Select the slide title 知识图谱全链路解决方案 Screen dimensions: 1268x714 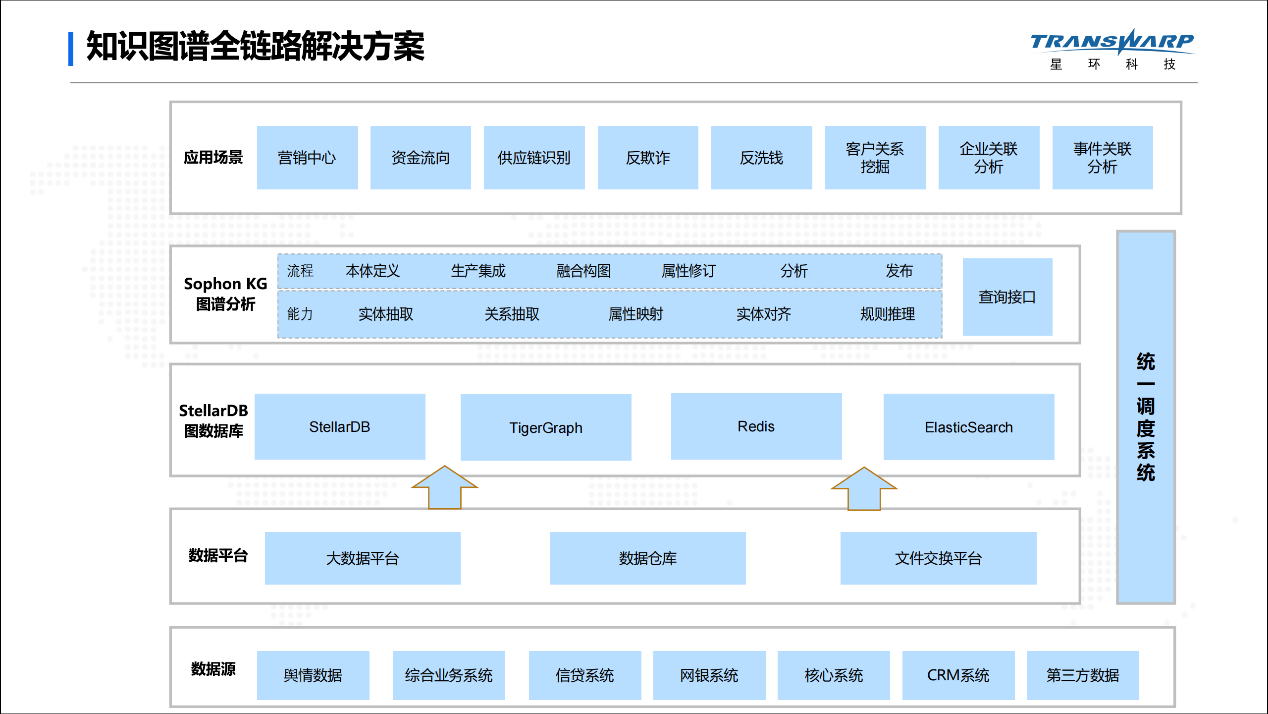(x=255, y=47)
